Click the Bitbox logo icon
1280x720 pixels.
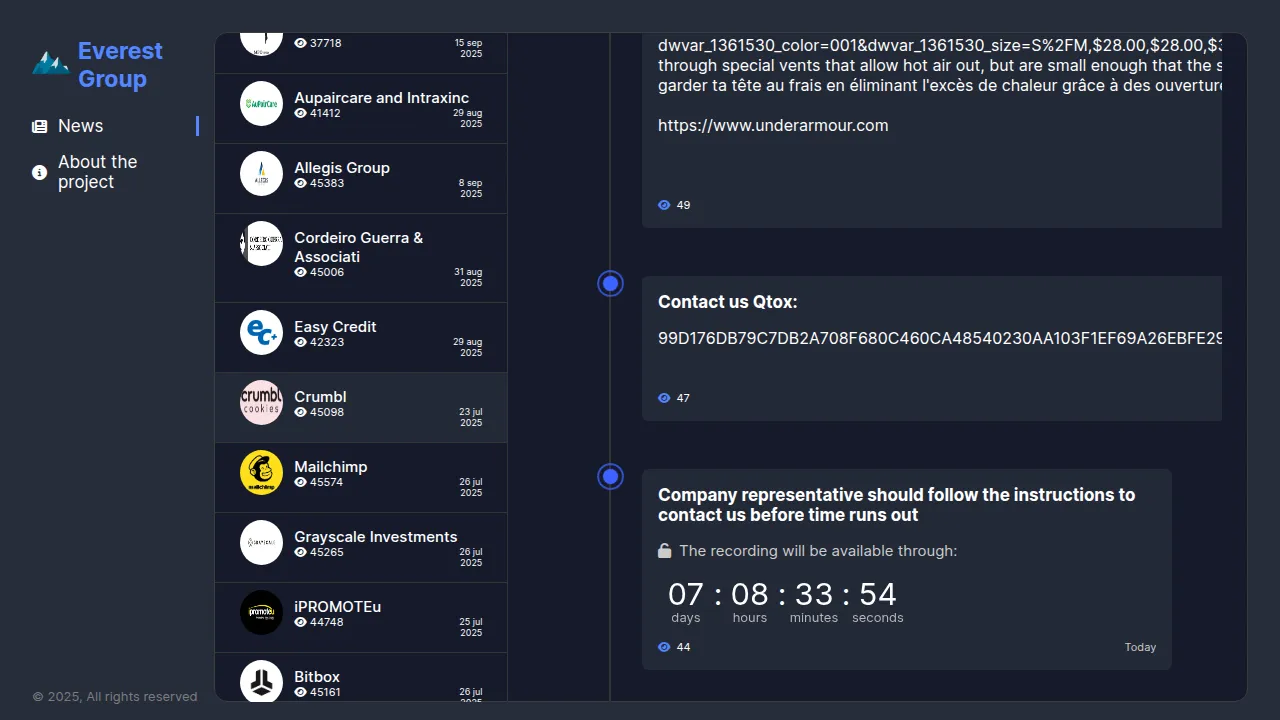click(x=261, y=681)
